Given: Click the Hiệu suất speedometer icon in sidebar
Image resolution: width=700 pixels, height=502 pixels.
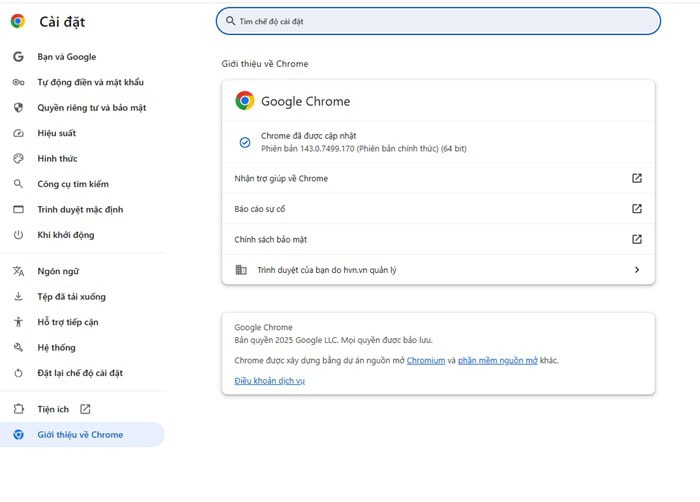Looking at the screenshot, I should tap(18, 133).
